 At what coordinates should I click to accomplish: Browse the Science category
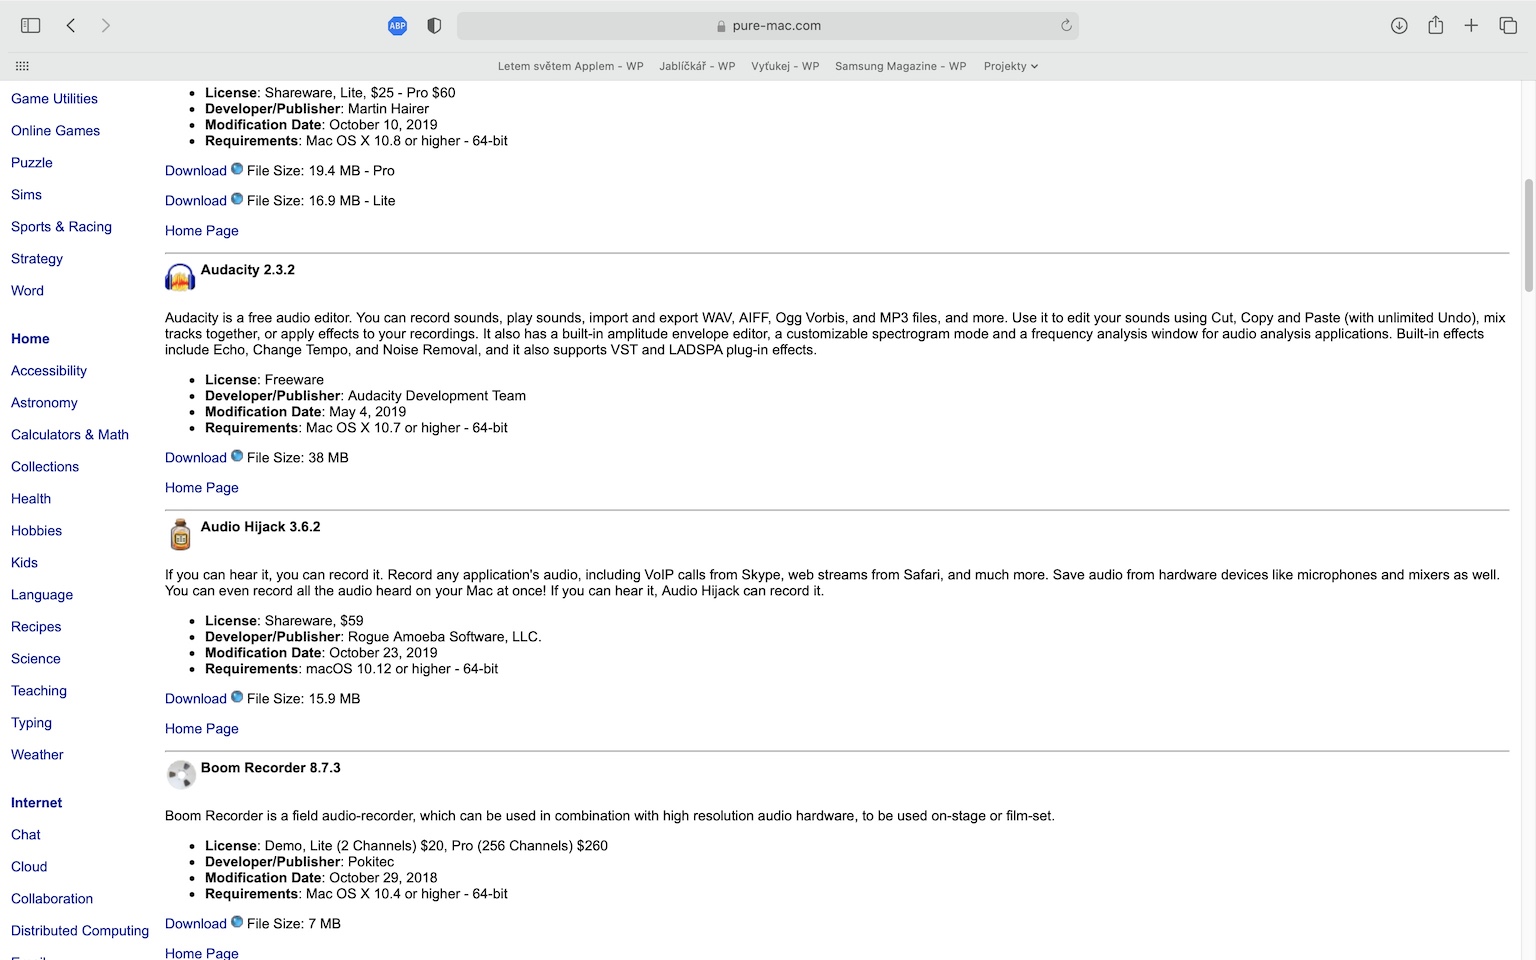click(36, 659)
